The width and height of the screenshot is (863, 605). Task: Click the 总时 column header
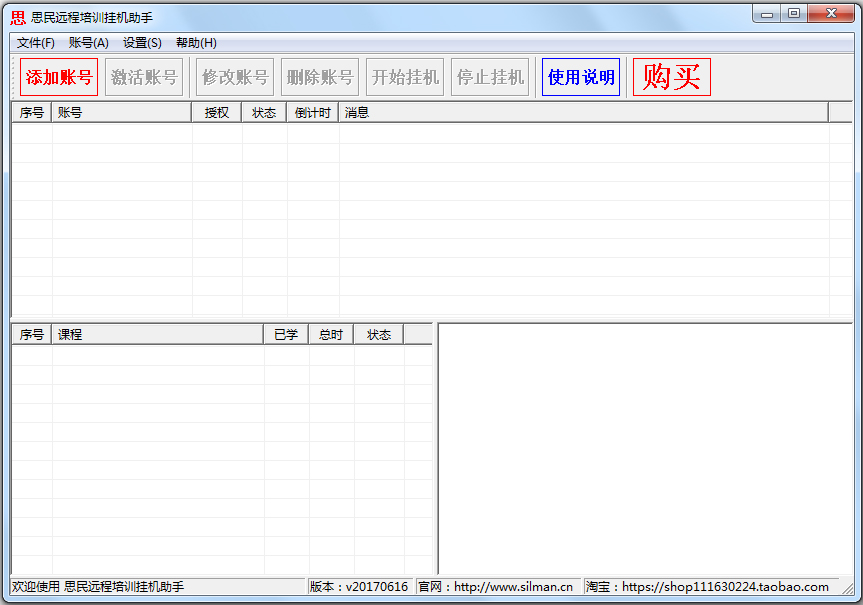(331, 335)
